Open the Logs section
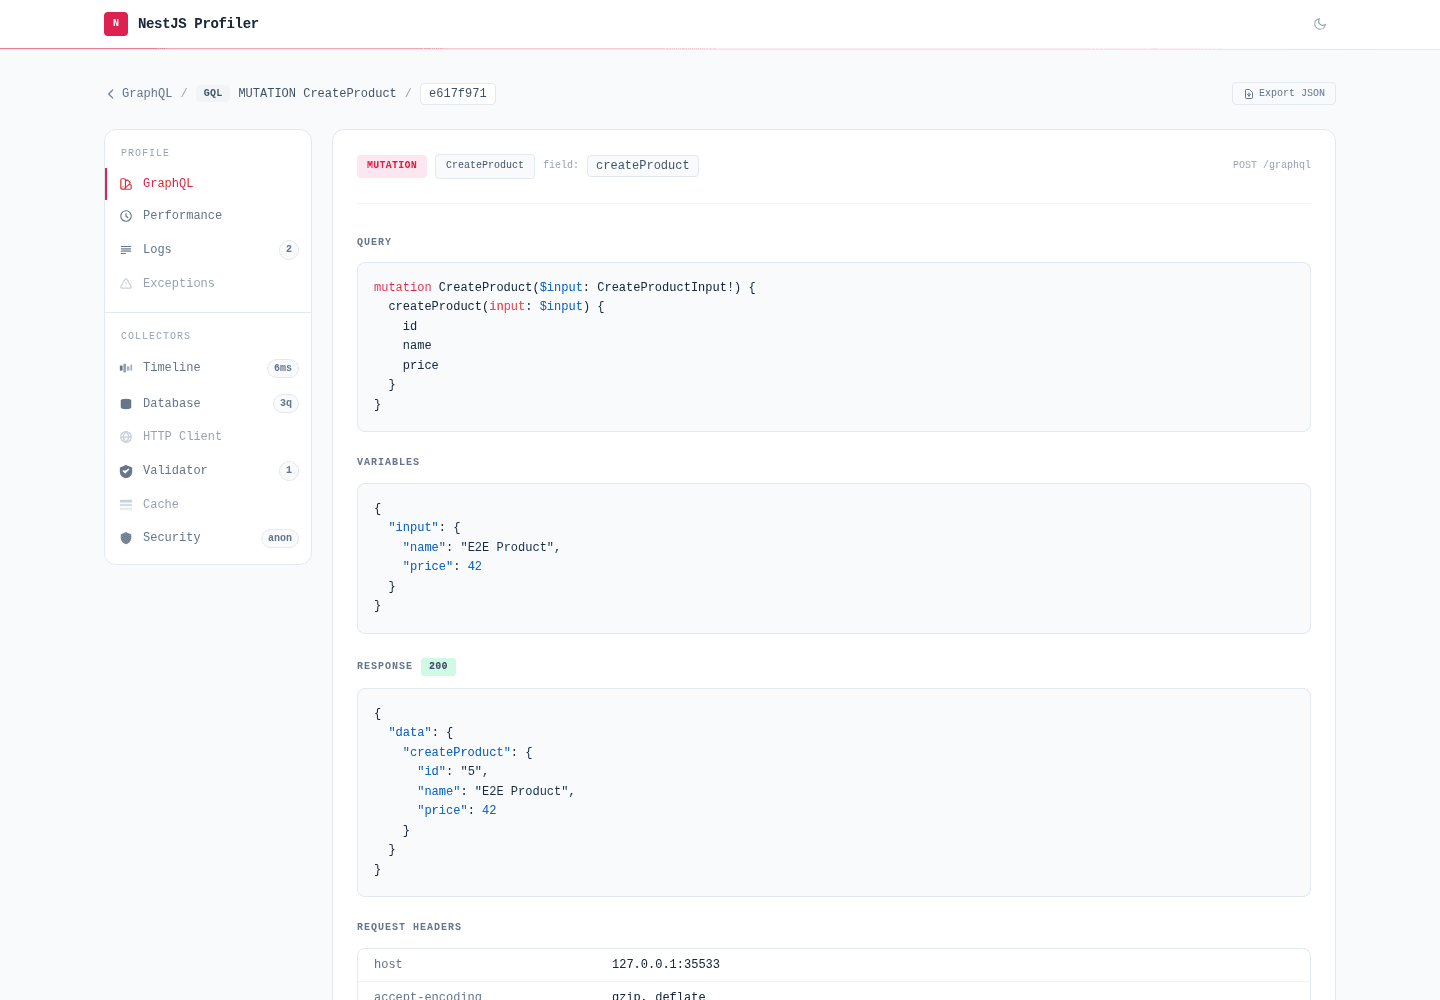The height and width of the screenshot is (1000, 1440). (x=208, y=250)
